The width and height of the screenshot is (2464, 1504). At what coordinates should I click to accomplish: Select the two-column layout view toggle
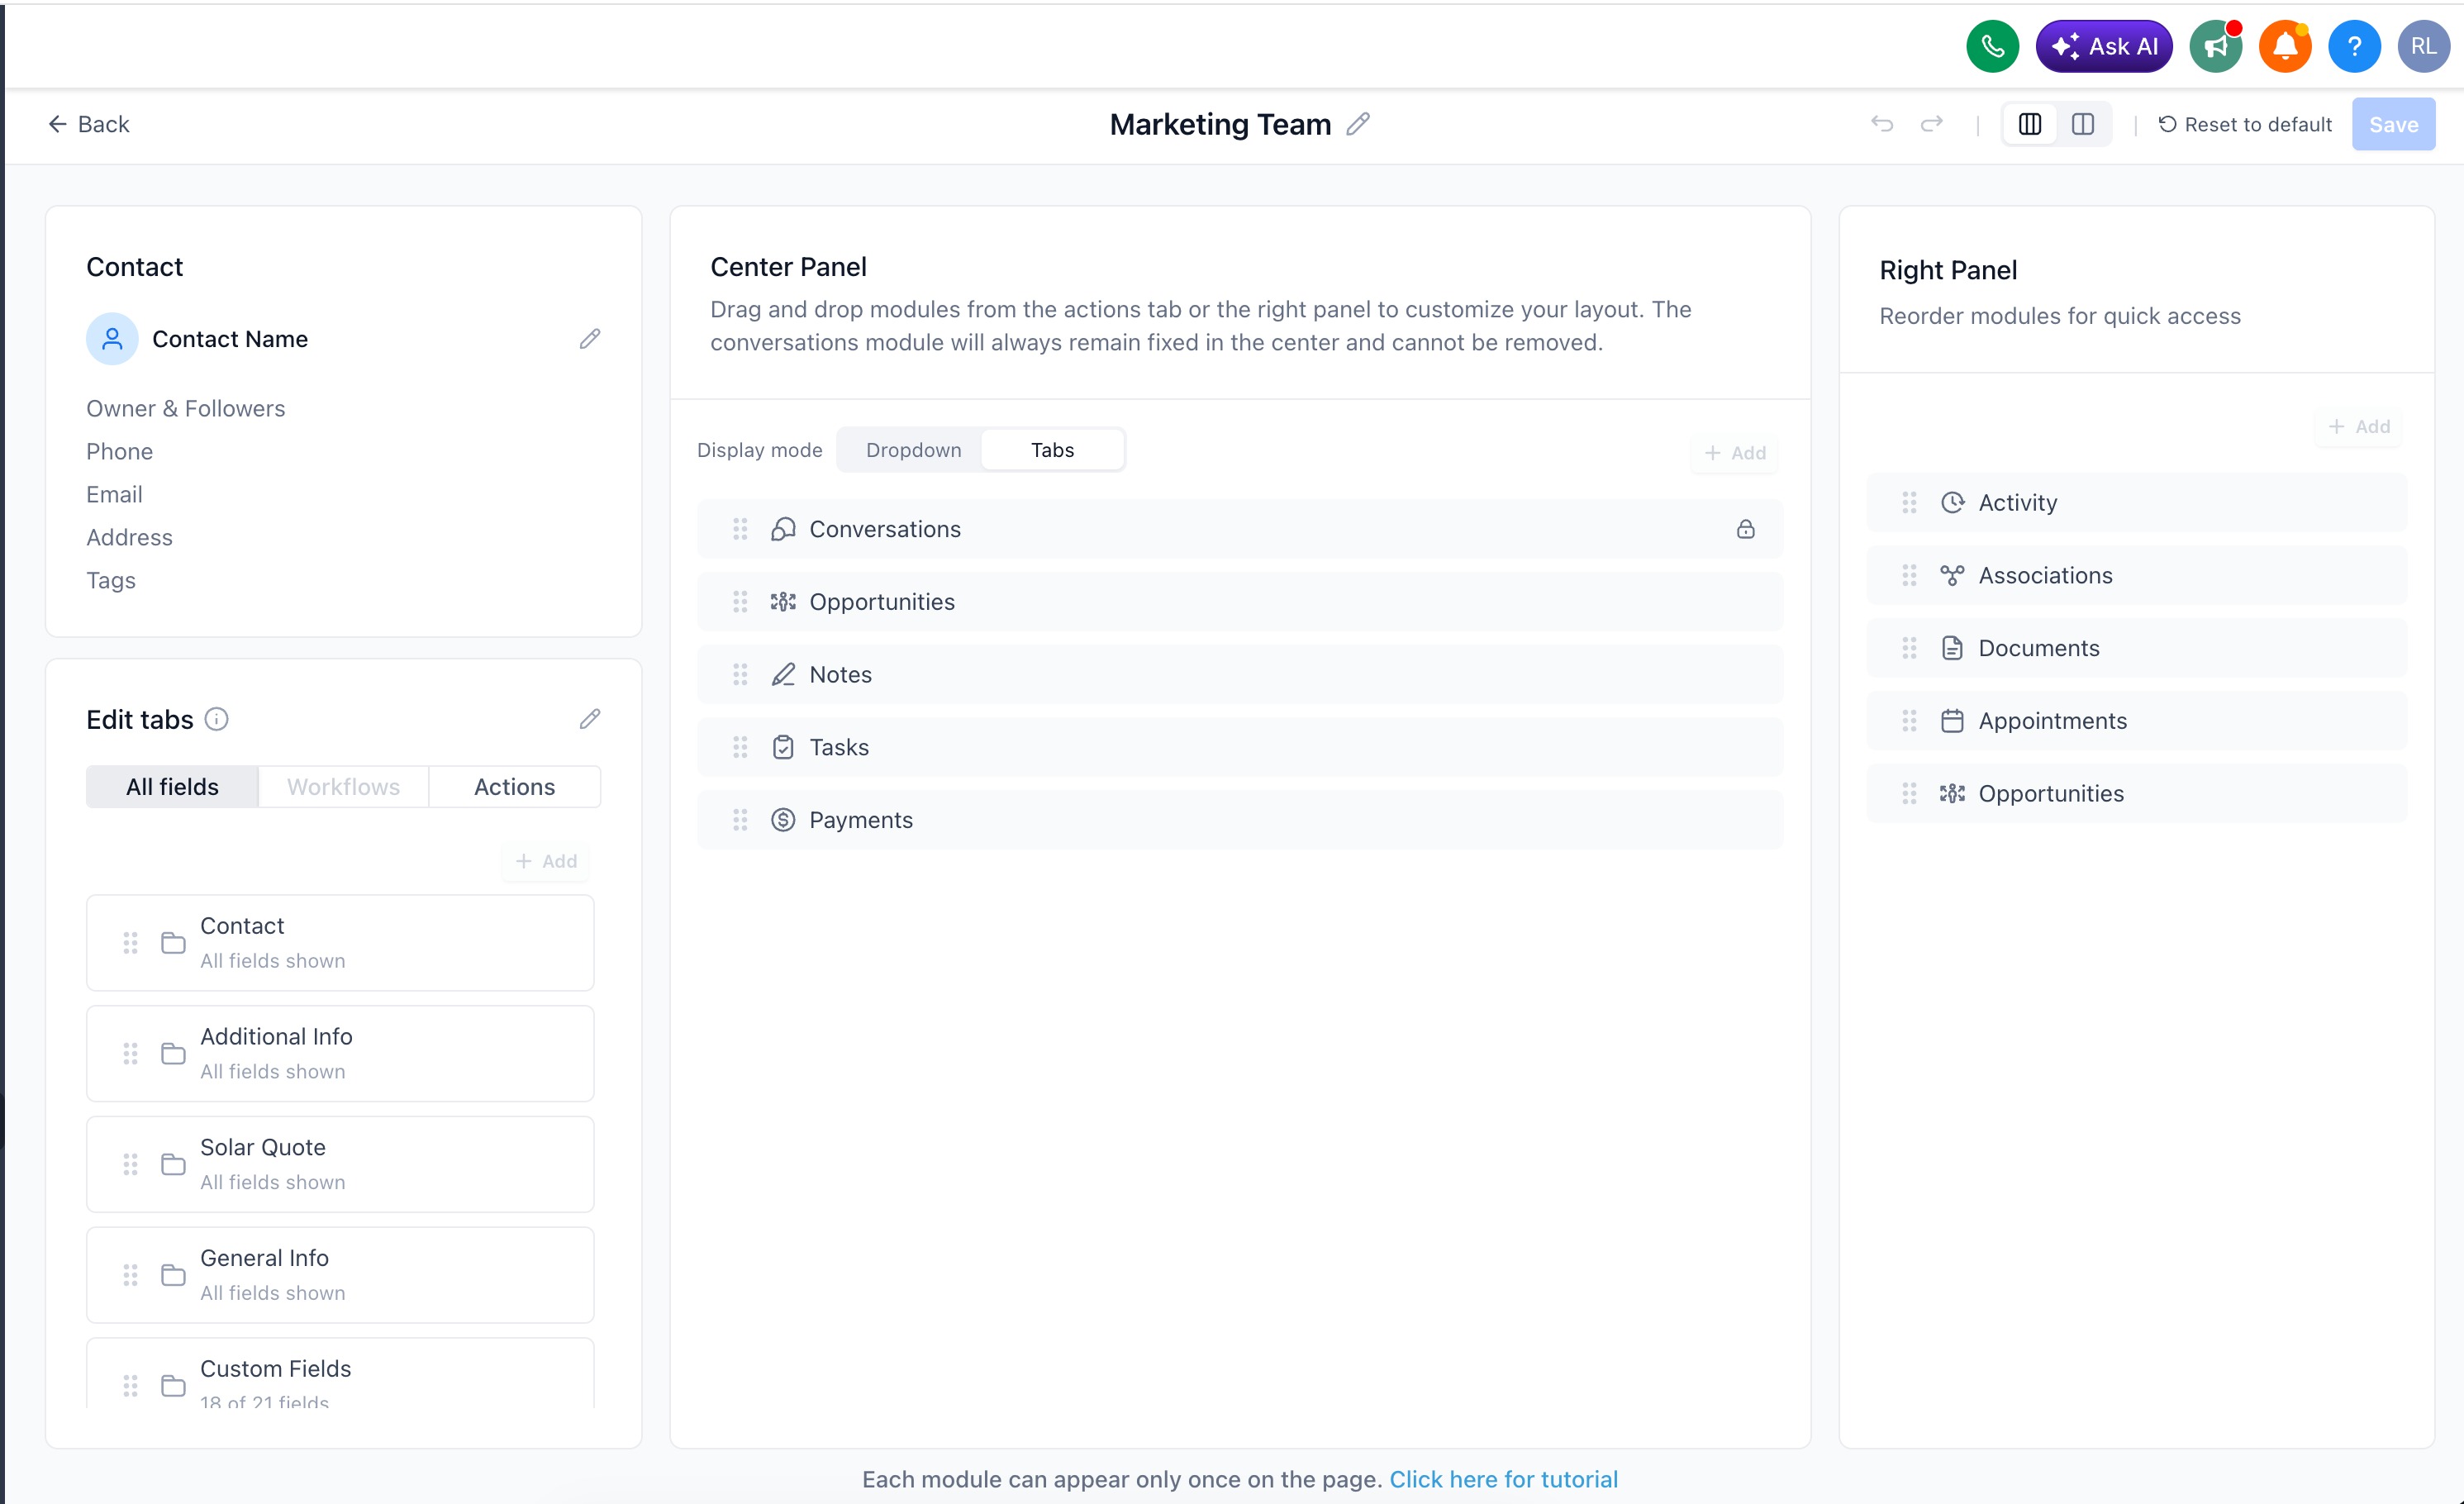pyautogui.click(x=2082, y=124)
